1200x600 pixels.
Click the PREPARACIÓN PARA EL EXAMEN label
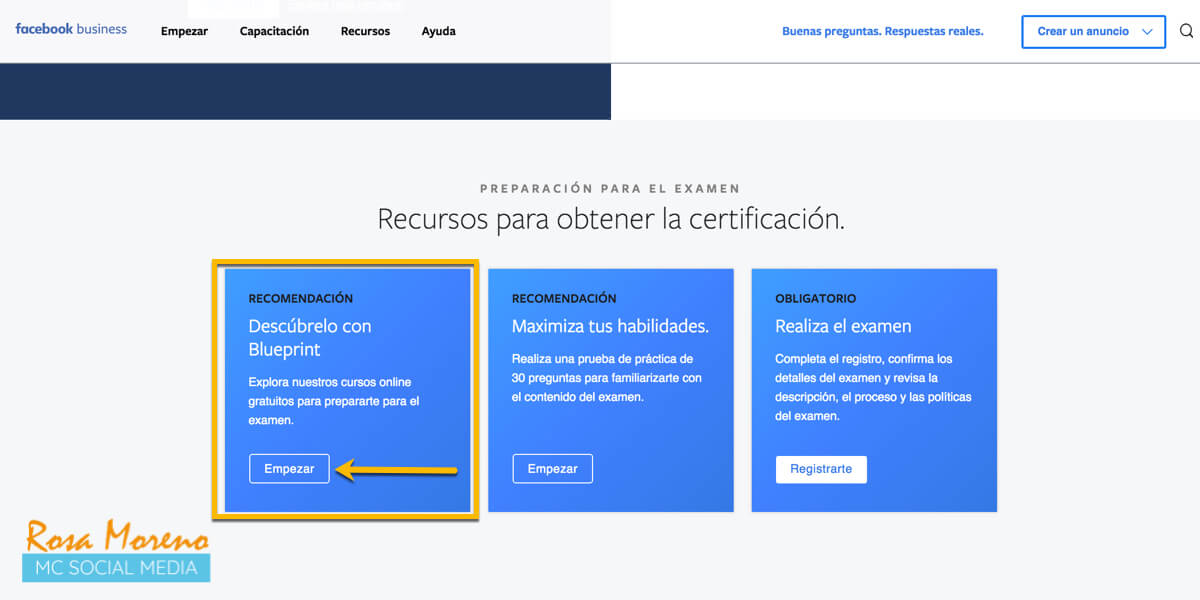click(611, 188)
